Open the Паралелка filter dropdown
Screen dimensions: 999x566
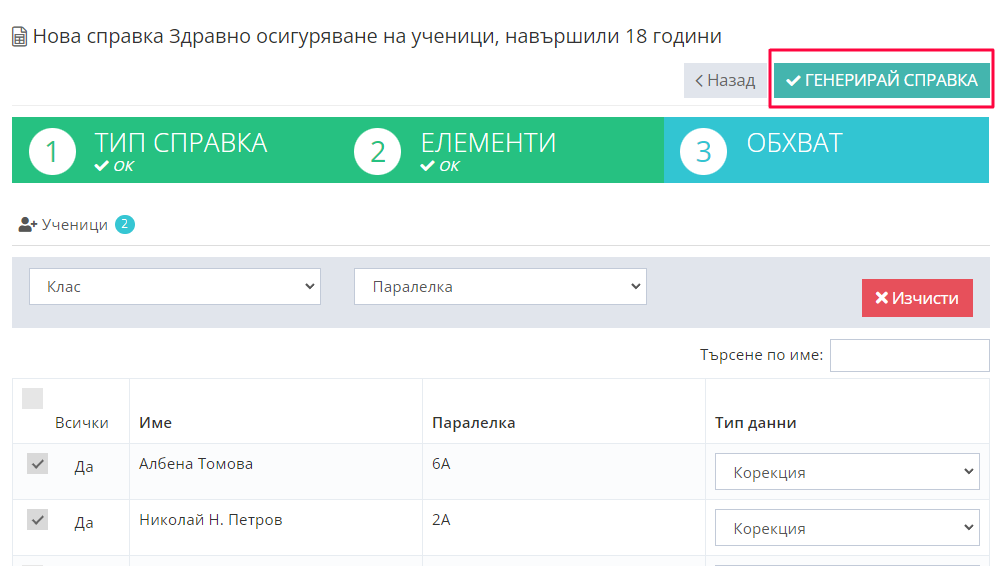(500, 287)
